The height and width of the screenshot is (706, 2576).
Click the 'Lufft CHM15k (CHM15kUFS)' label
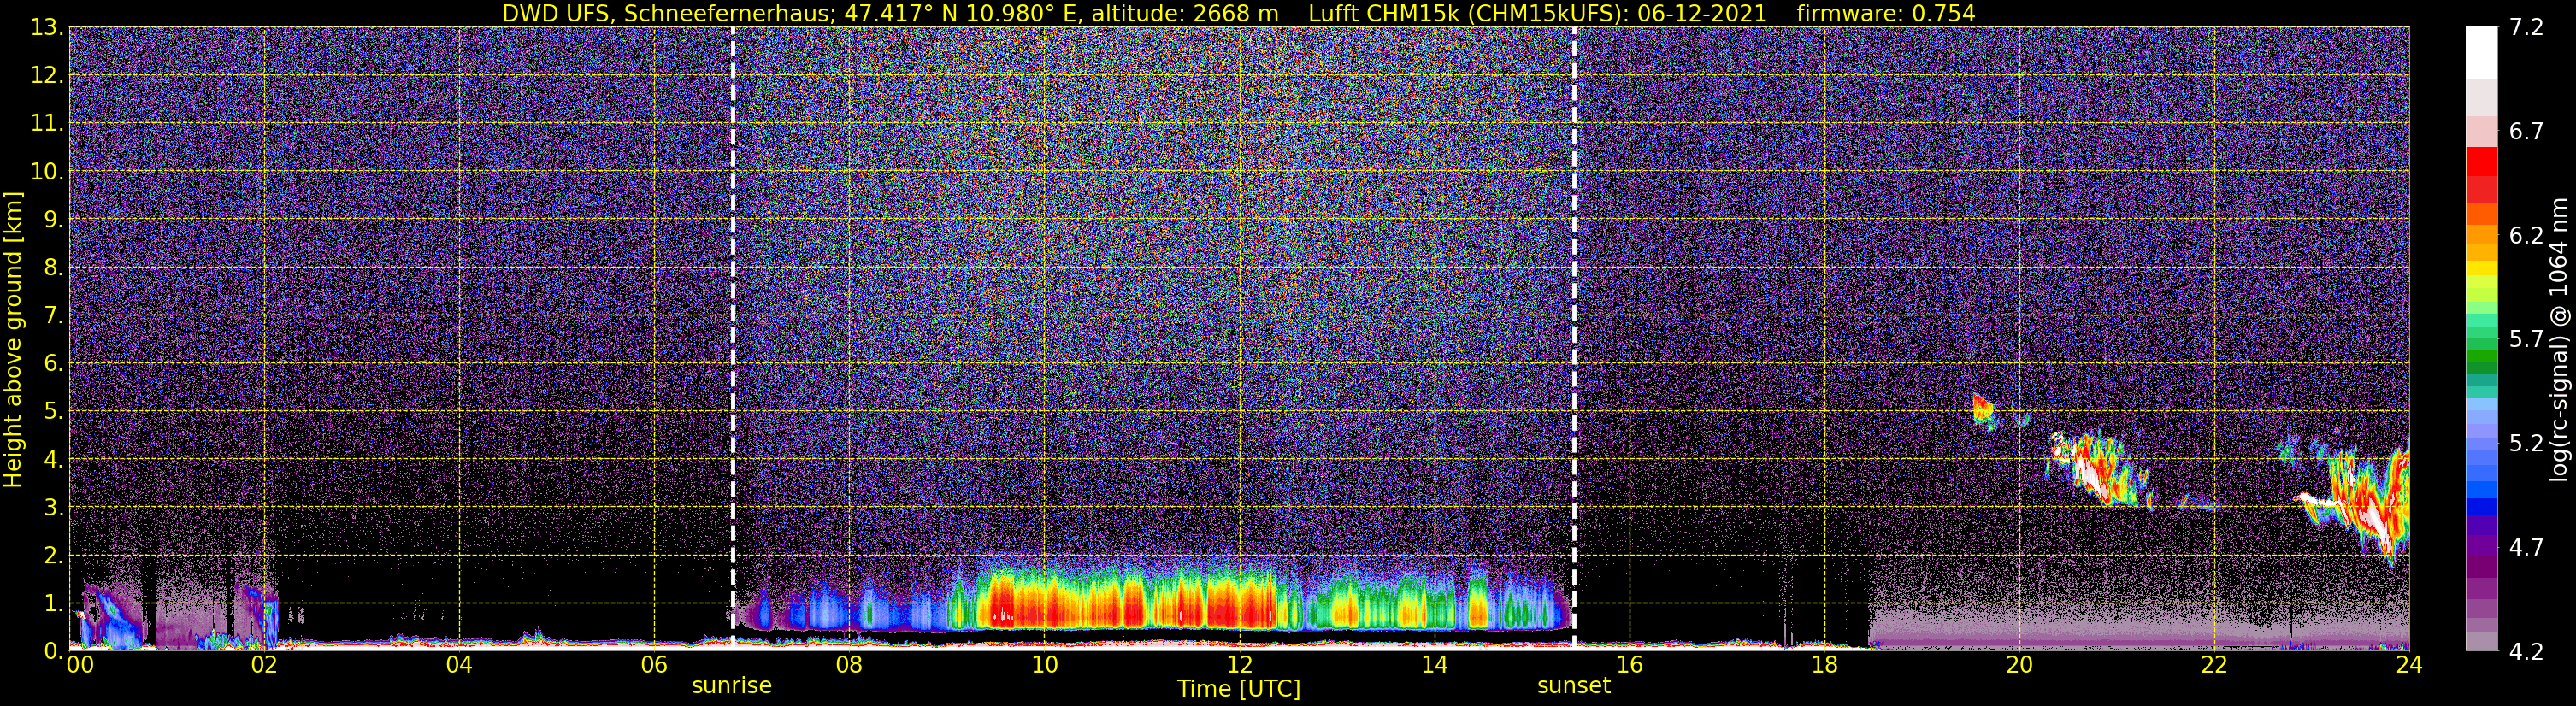[1467, 13]
